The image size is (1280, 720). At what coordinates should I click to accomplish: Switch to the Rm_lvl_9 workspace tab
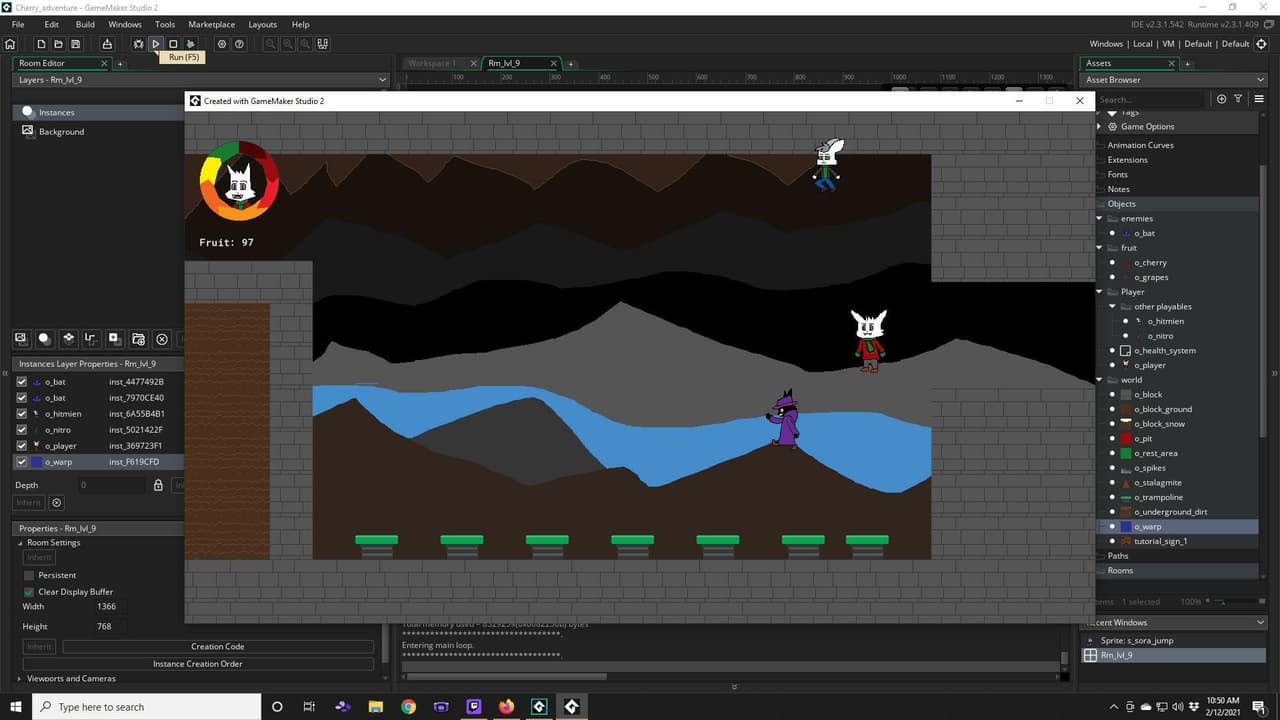coord(521,63)
